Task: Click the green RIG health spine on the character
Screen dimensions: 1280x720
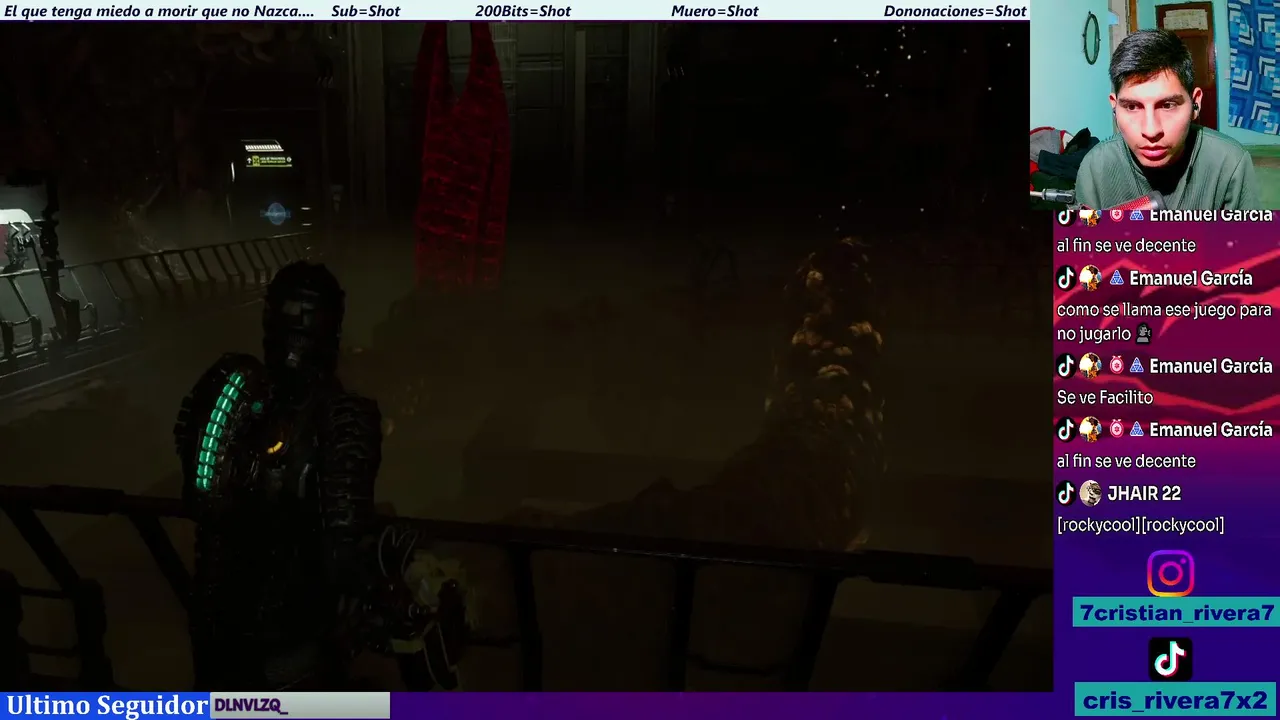Action: coord(222,430)
